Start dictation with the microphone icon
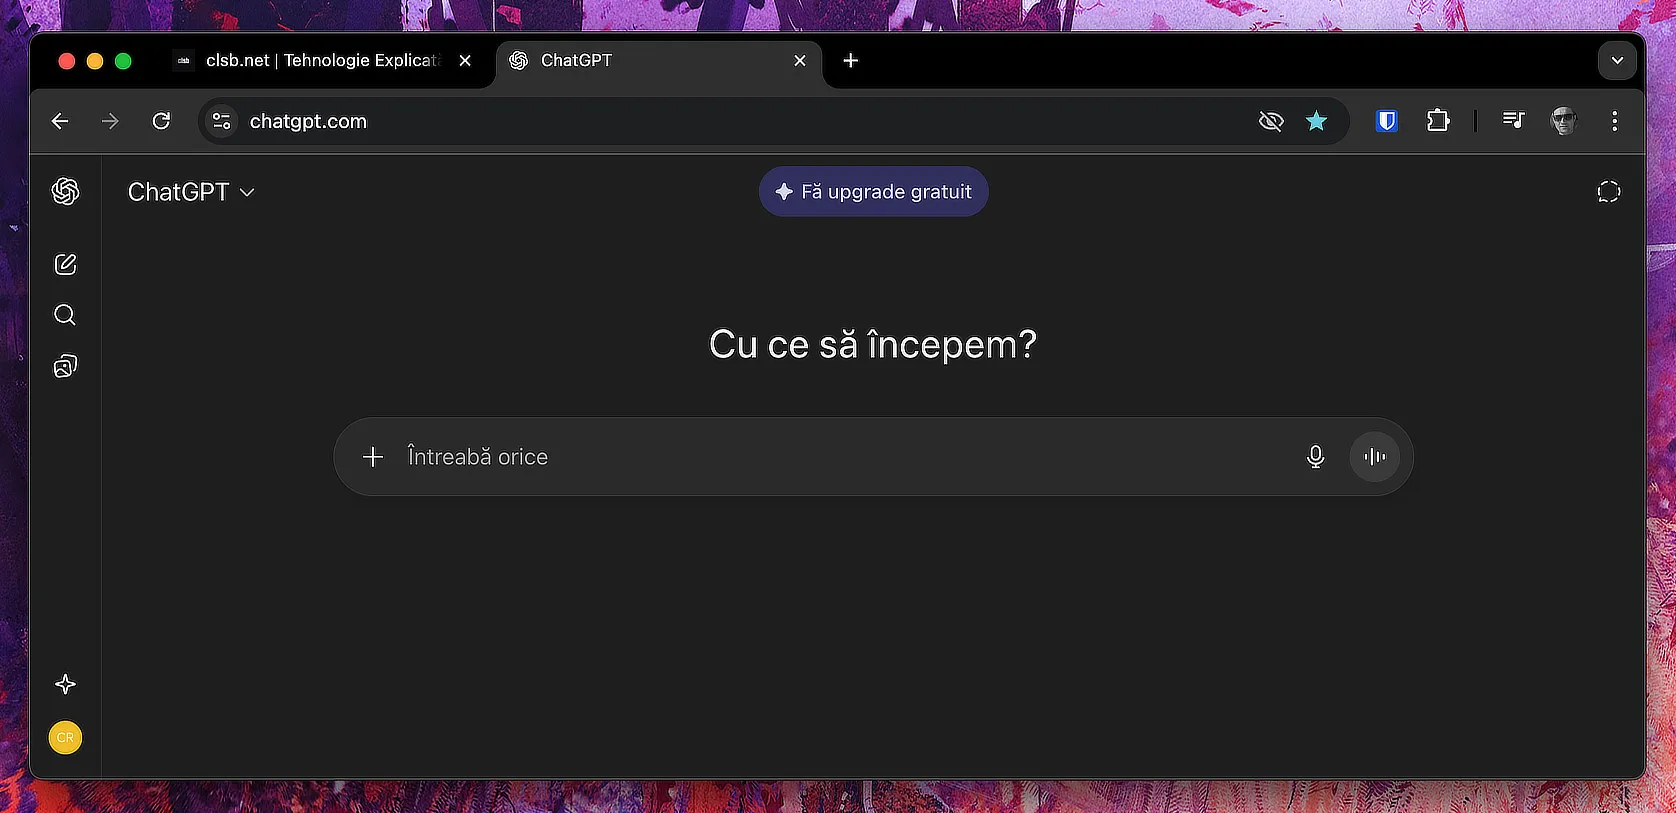Image resolution: width=1676 pixels, height=813 pixels. [x=1315, y=457]
